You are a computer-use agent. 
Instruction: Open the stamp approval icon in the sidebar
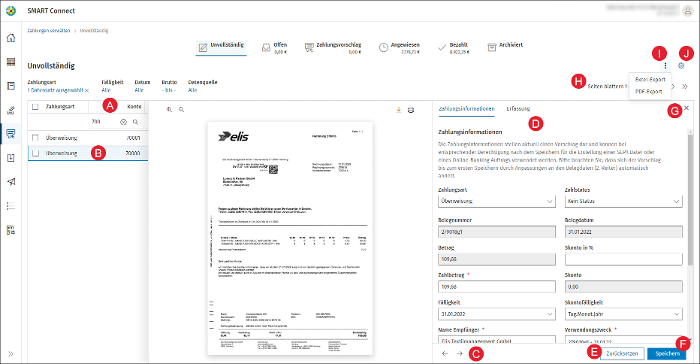11,110
